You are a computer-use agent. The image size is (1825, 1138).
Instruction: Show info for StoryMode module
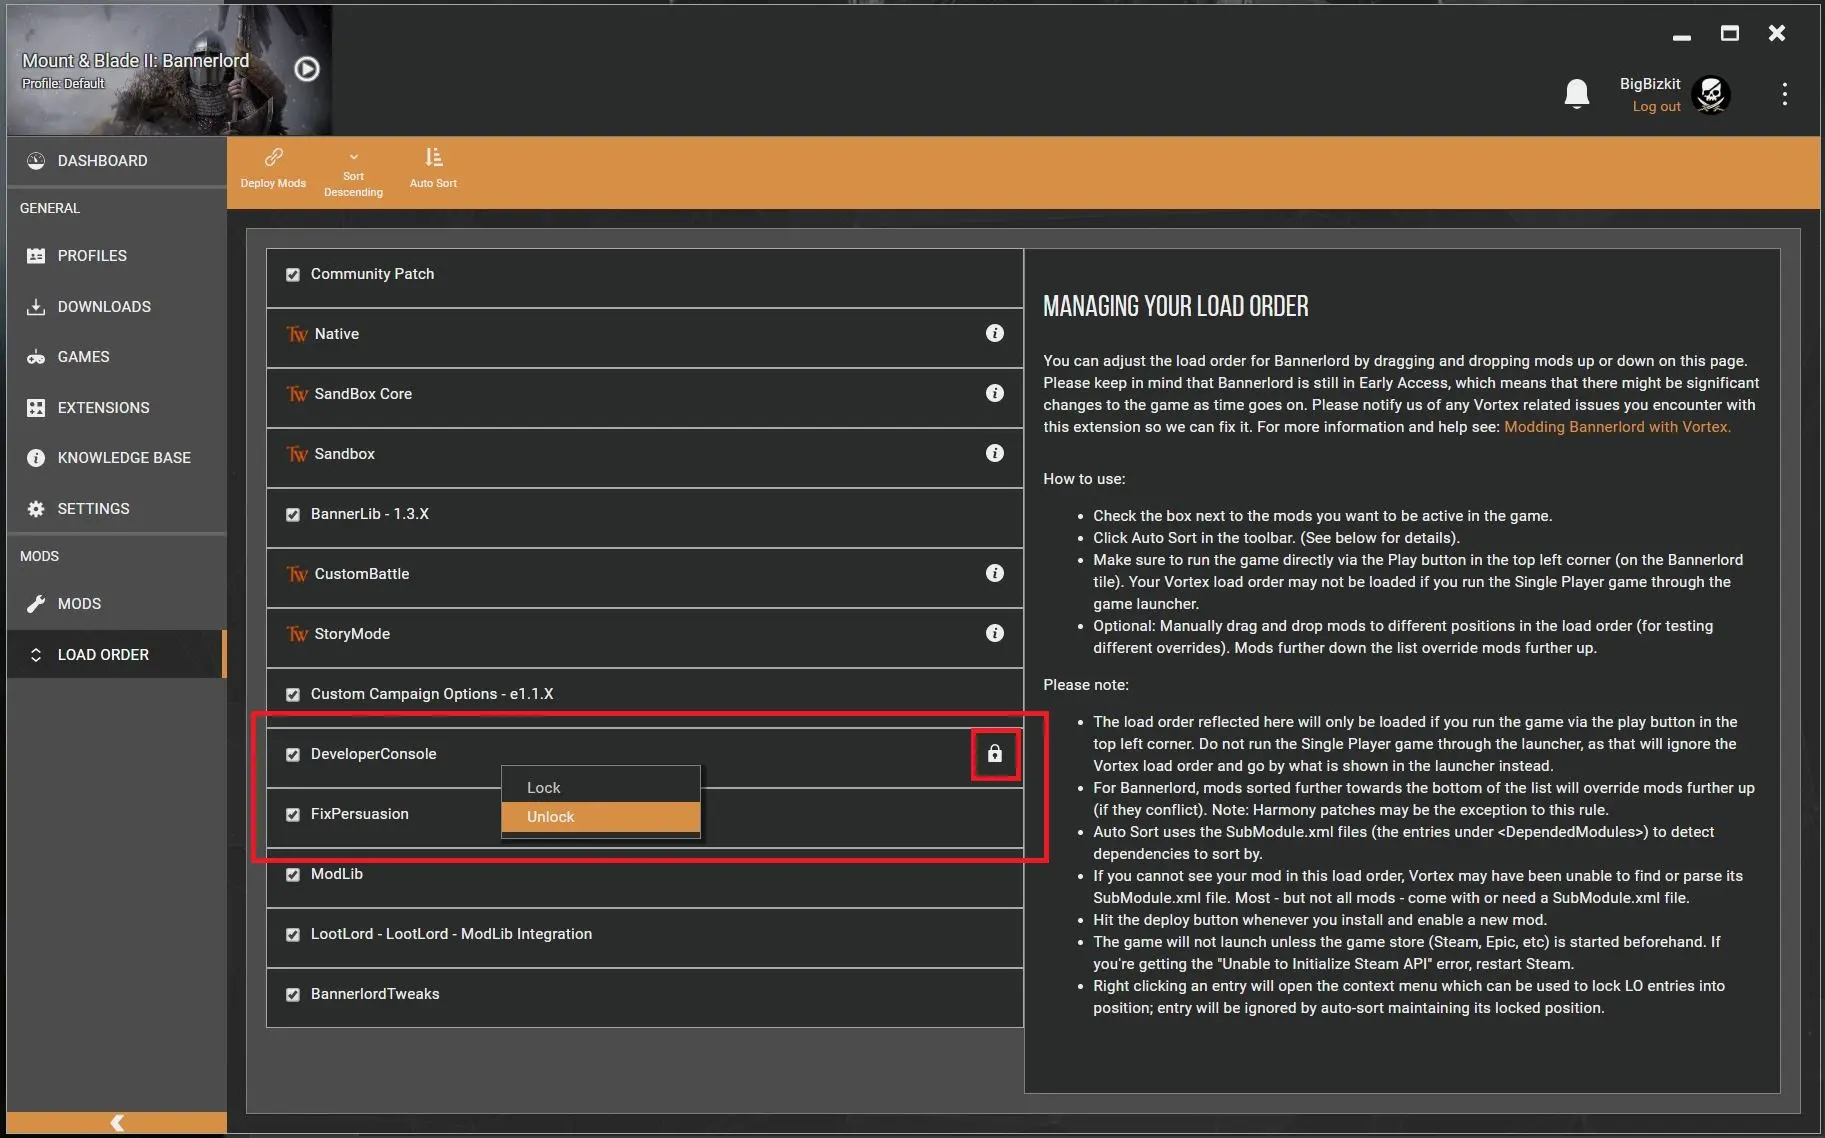click(x=994, y=633)
